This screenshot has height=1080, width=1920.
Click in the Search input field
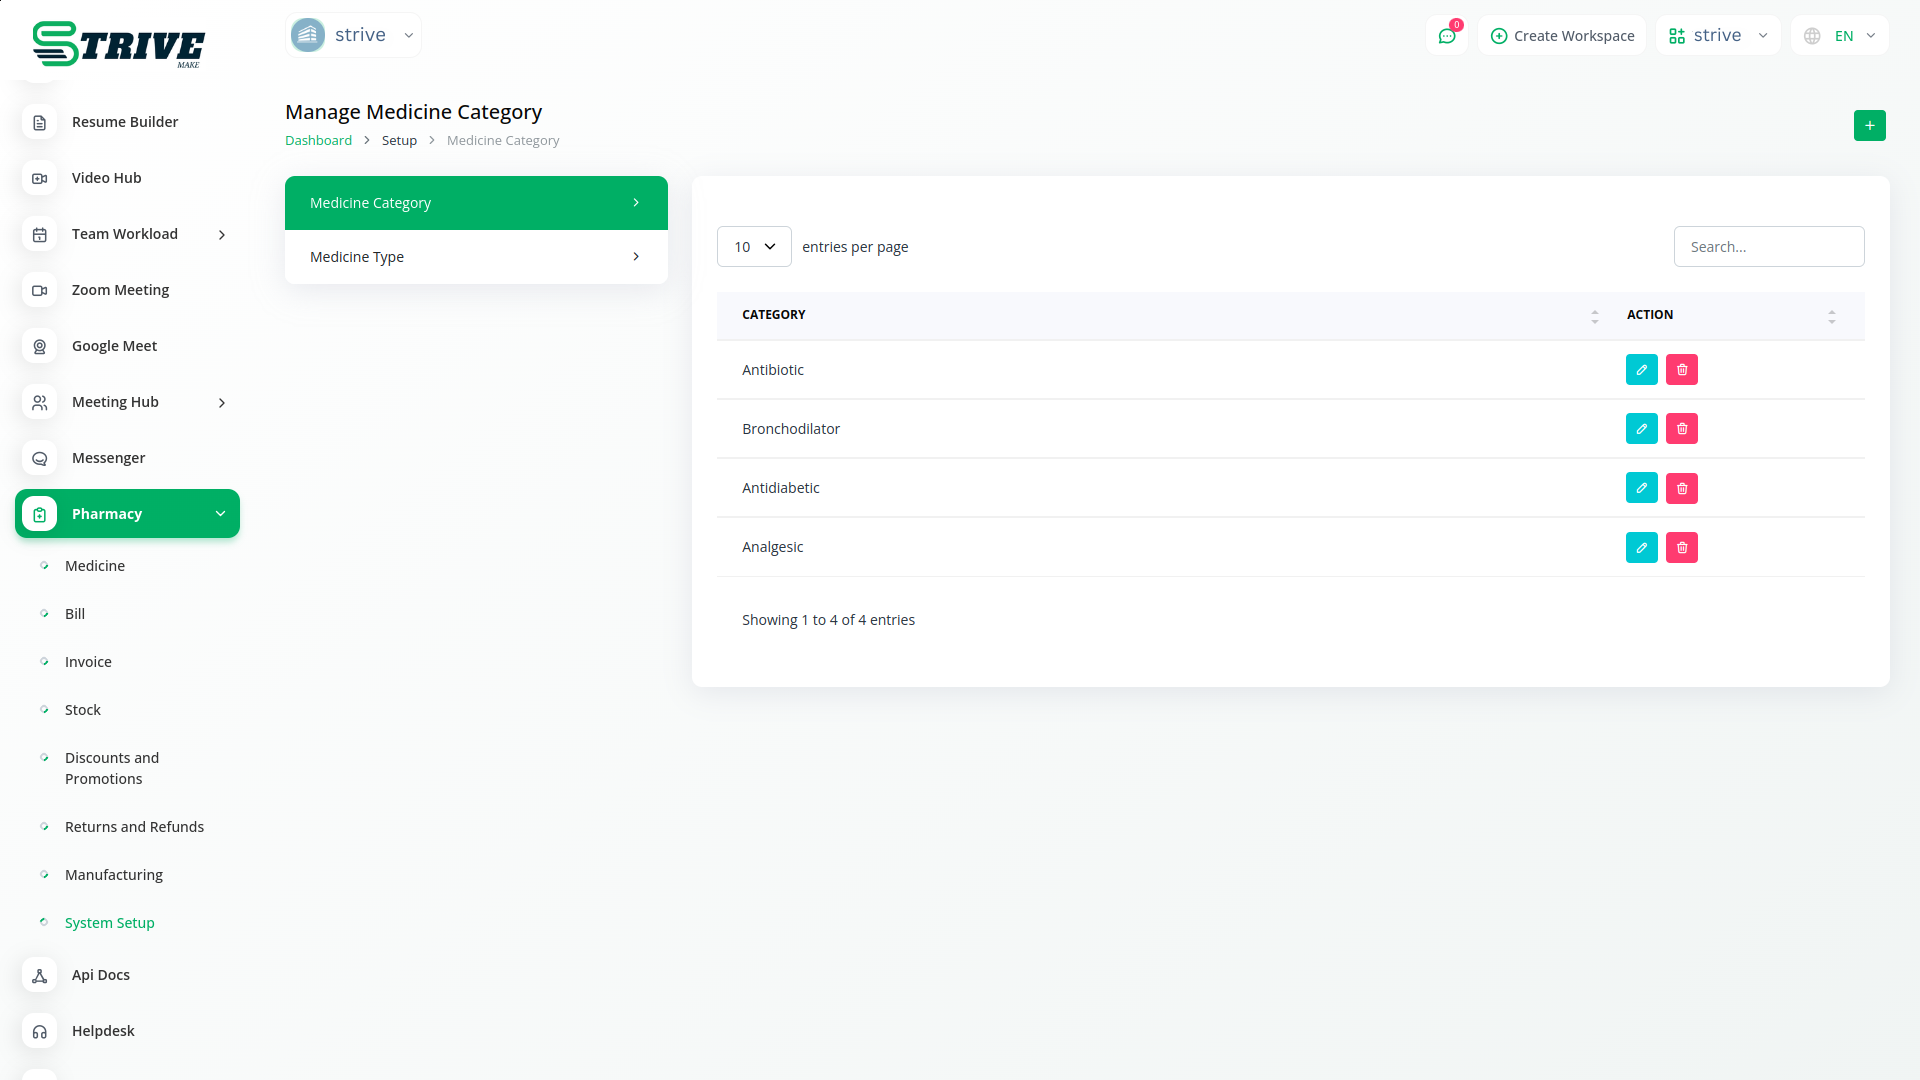click(1768, 247)
